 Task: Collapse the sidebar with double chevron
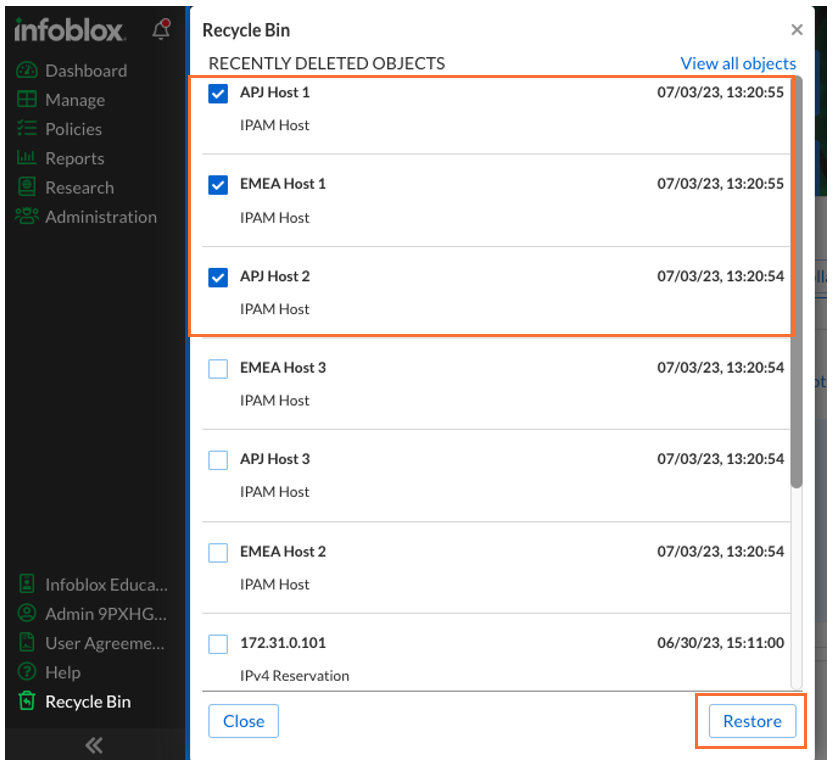click(x=94, y=744)
